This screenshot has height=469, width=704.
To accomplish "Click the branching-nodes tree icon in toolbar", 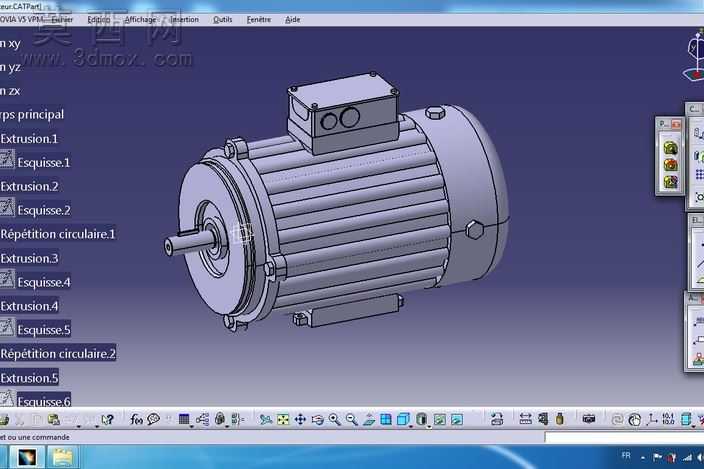I will tap(202, 420).
